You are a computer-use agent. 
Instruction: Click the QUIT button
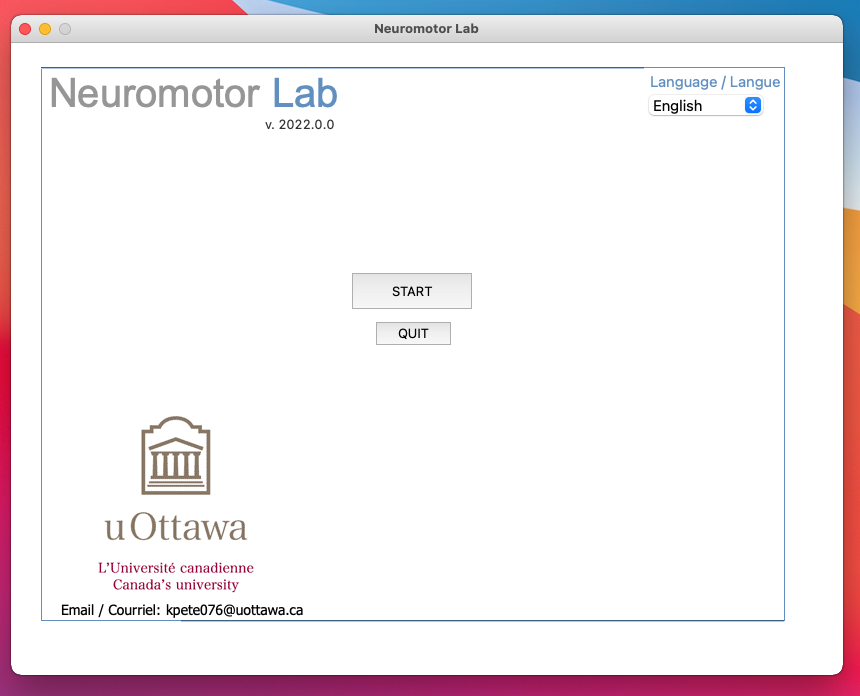point(413,333)
